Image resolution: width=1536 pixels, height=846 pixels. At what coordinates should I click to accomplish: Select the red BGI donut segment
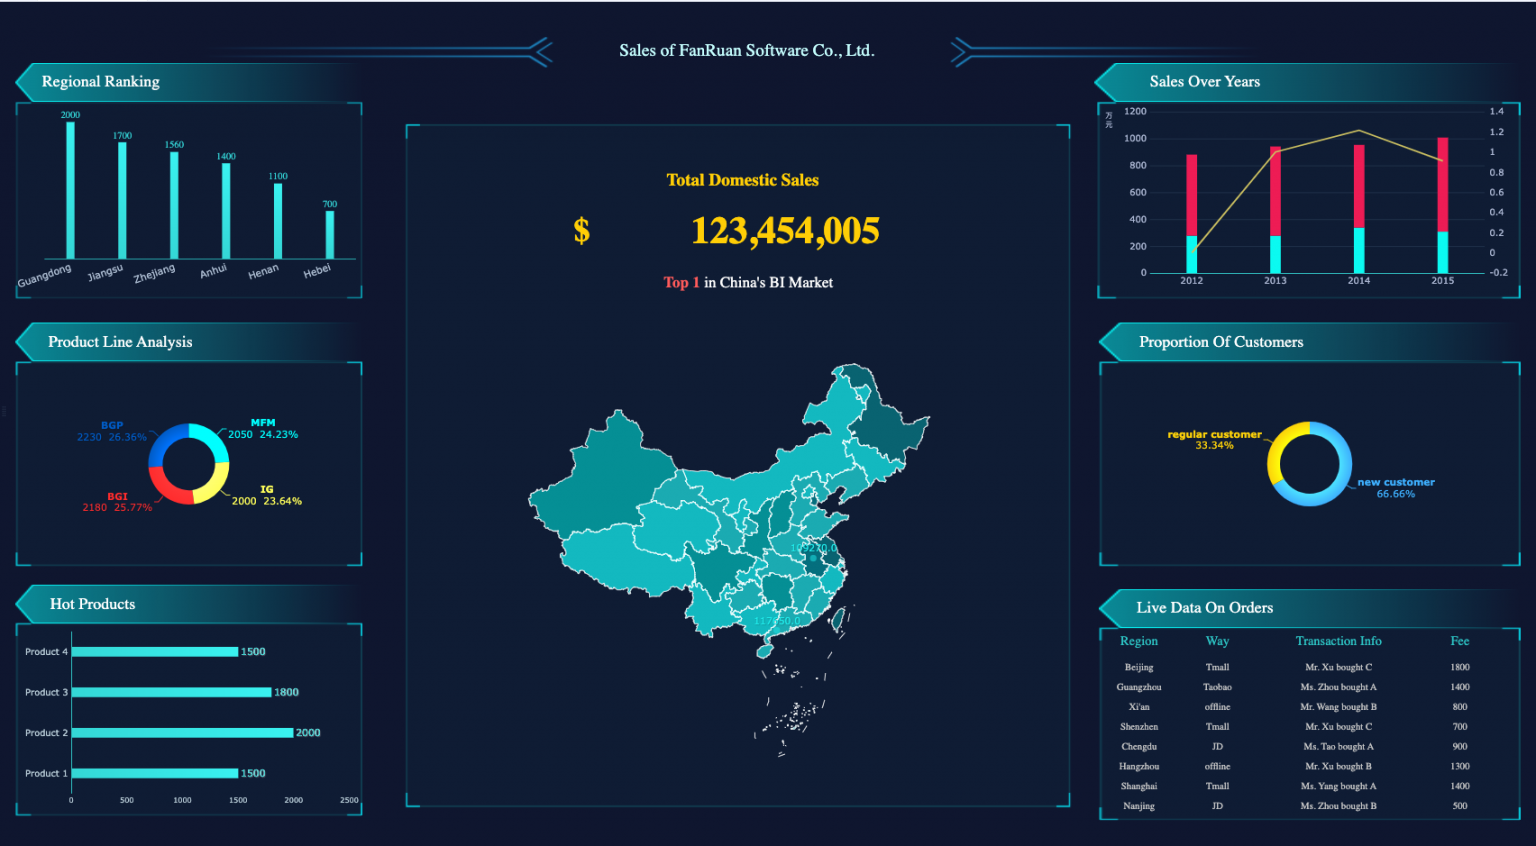170,490
